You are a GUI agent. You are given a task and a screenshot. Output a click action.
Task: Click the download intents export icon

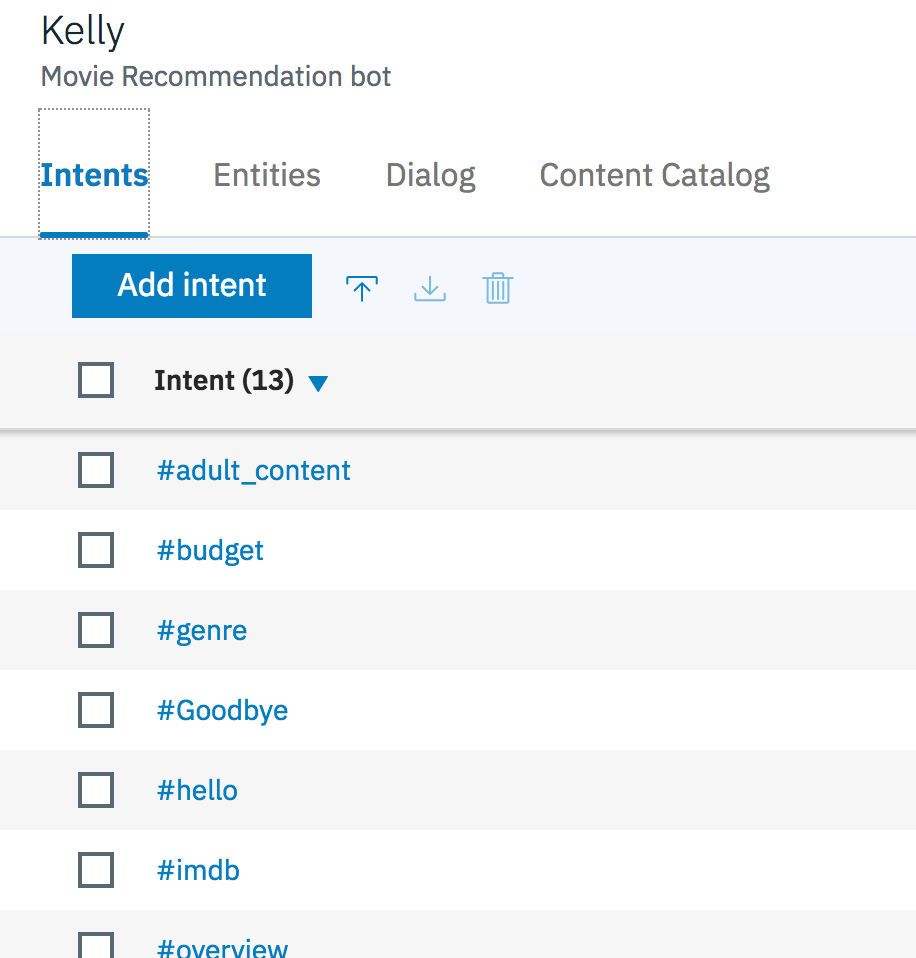(x=429, y=288)
